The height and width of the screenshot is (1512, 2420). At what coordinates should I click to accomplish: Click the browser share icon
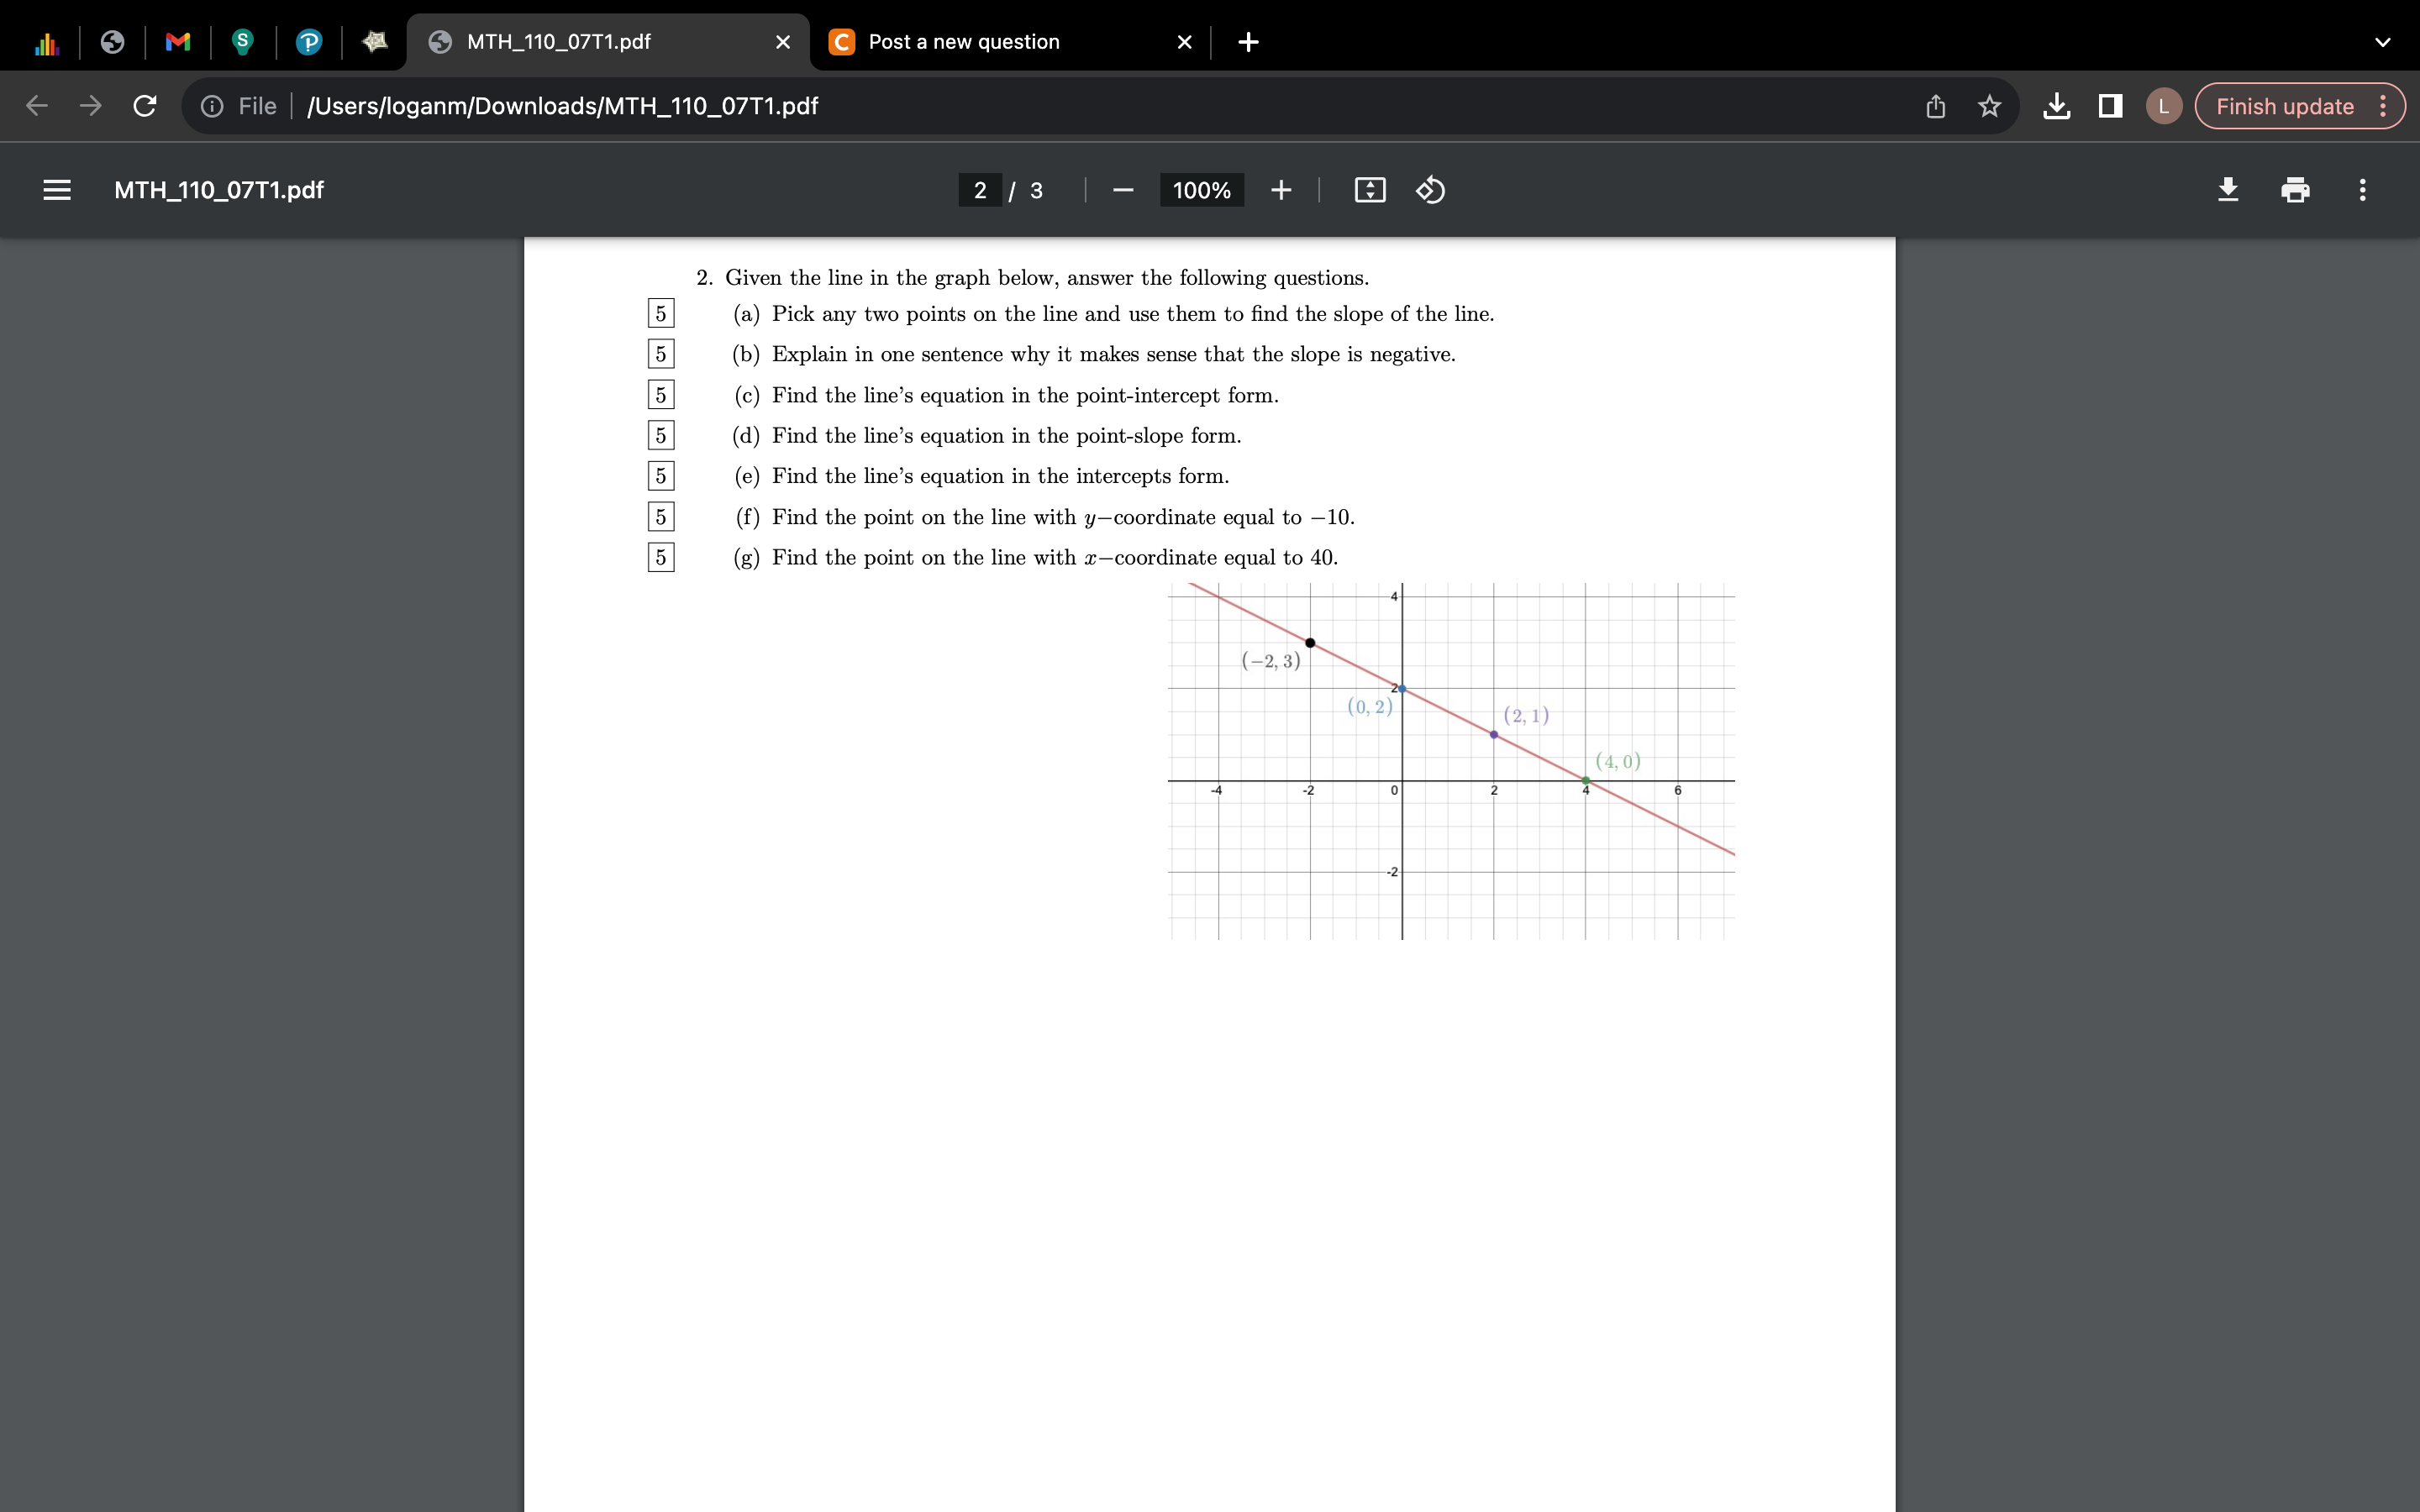(1935, 106)
